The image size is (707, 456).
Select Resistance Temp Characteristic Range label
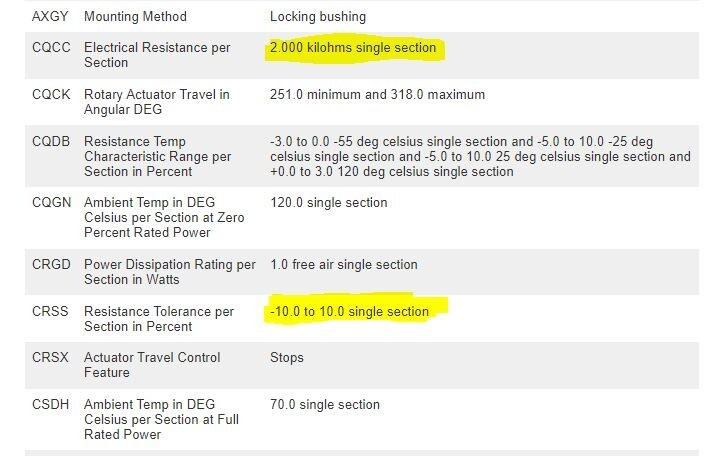point(157,157)
